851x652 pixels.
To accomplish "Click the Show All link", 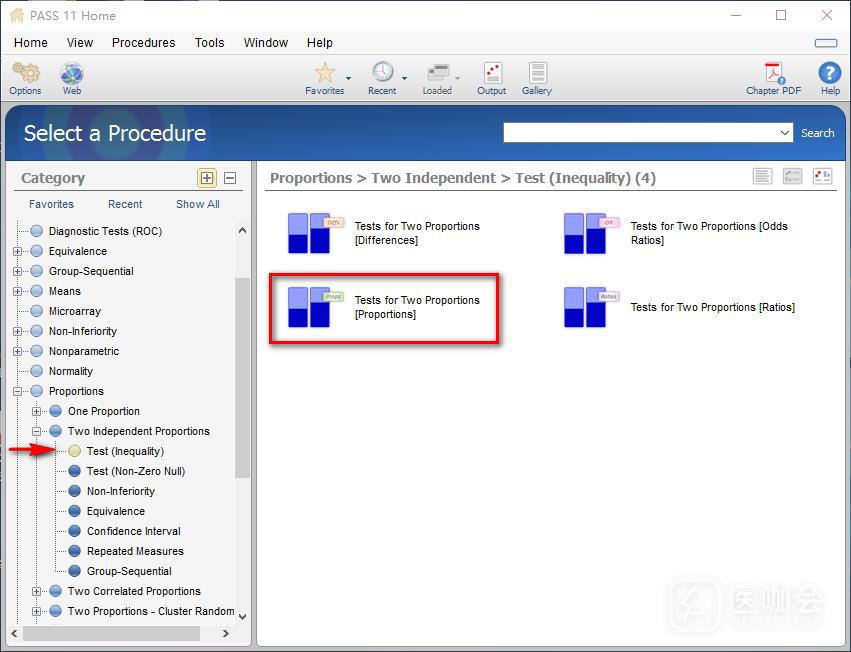I will coord(197,204).
